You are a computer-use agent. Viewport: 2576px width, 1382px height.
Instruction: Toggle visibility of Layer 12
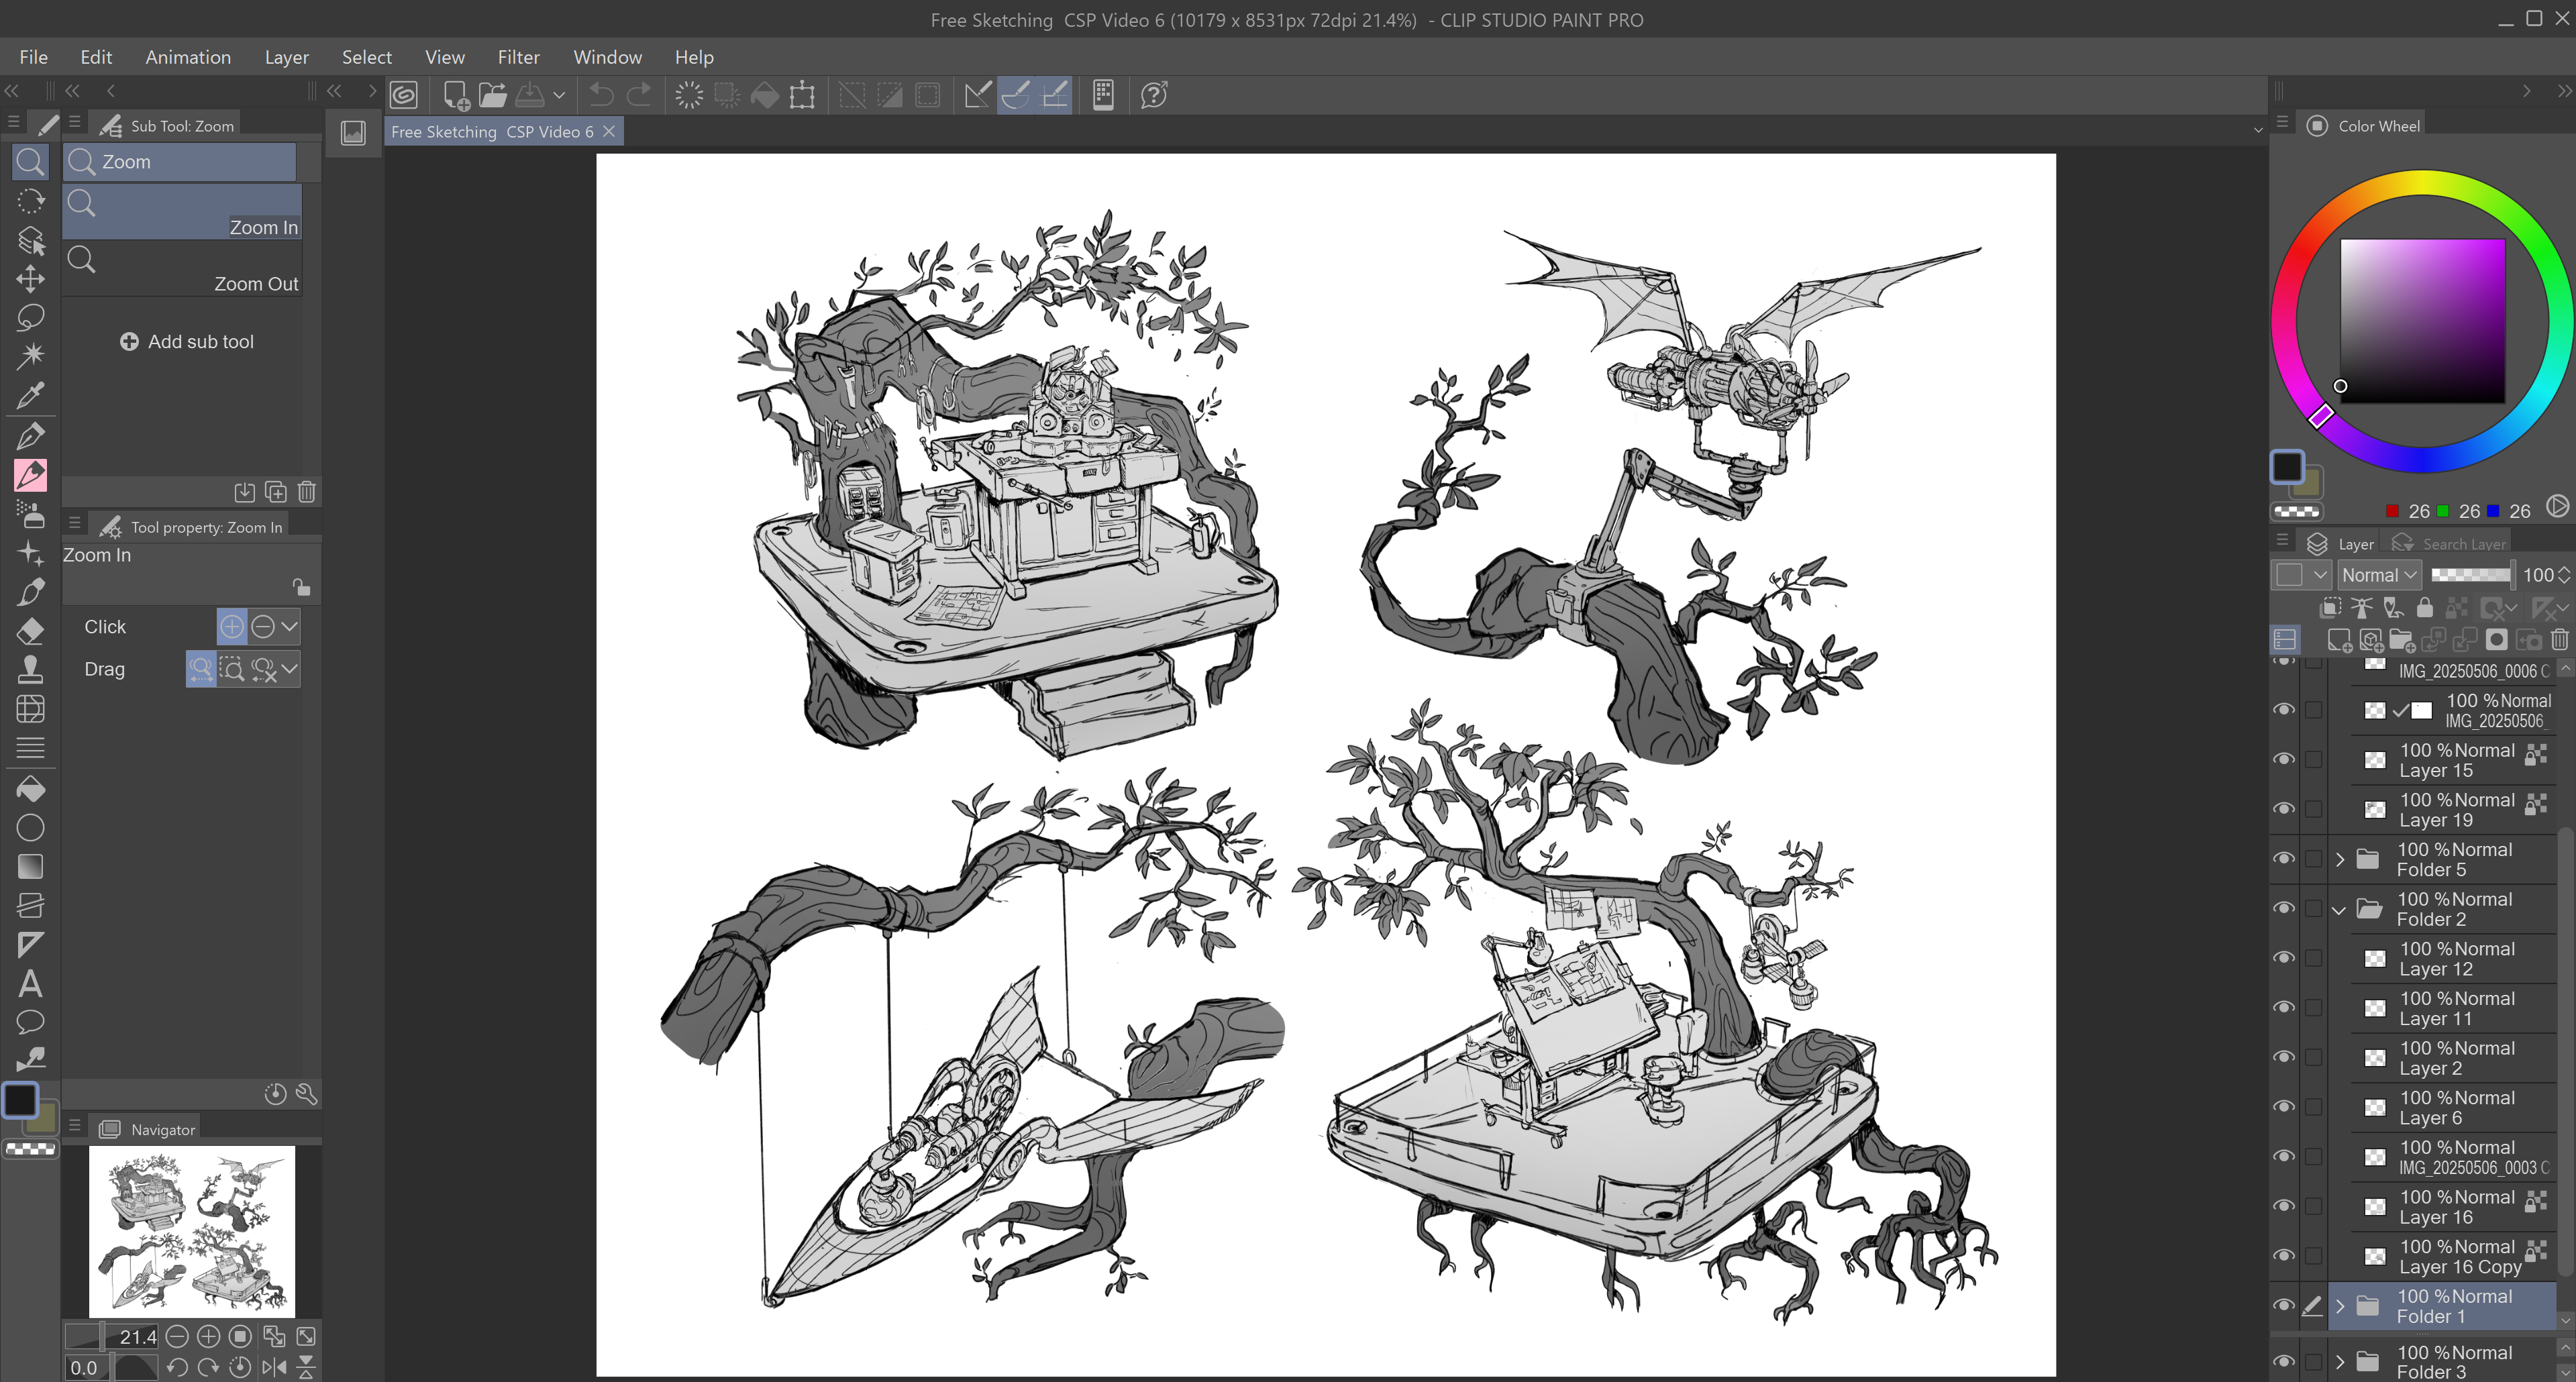click(2284, 957)
